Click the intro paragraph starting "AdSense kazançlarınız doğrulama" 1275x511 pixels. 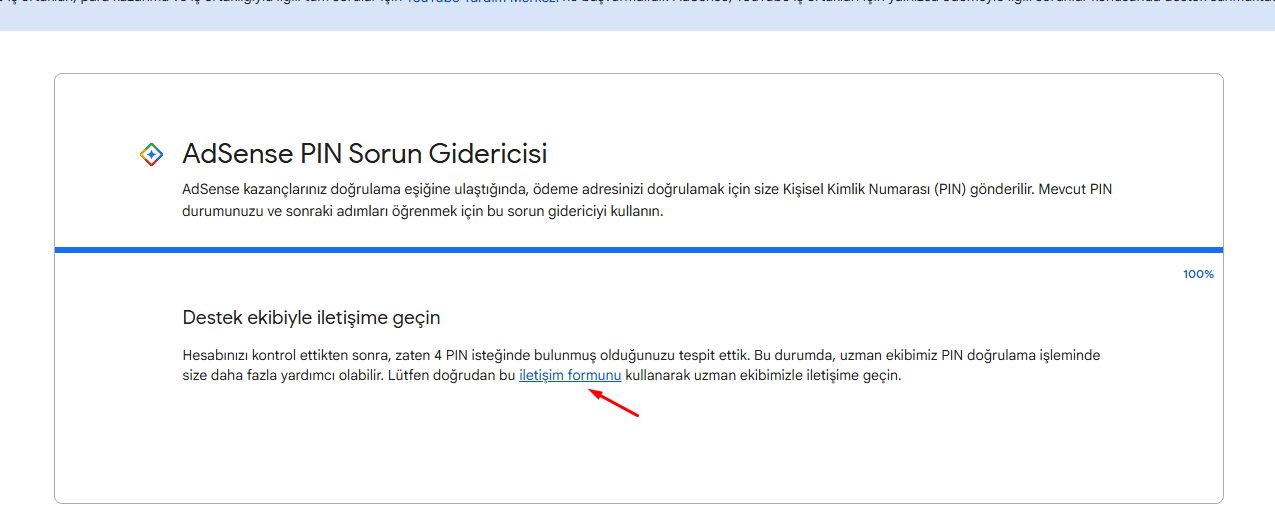pyautogui.click(x=647, y=200)
